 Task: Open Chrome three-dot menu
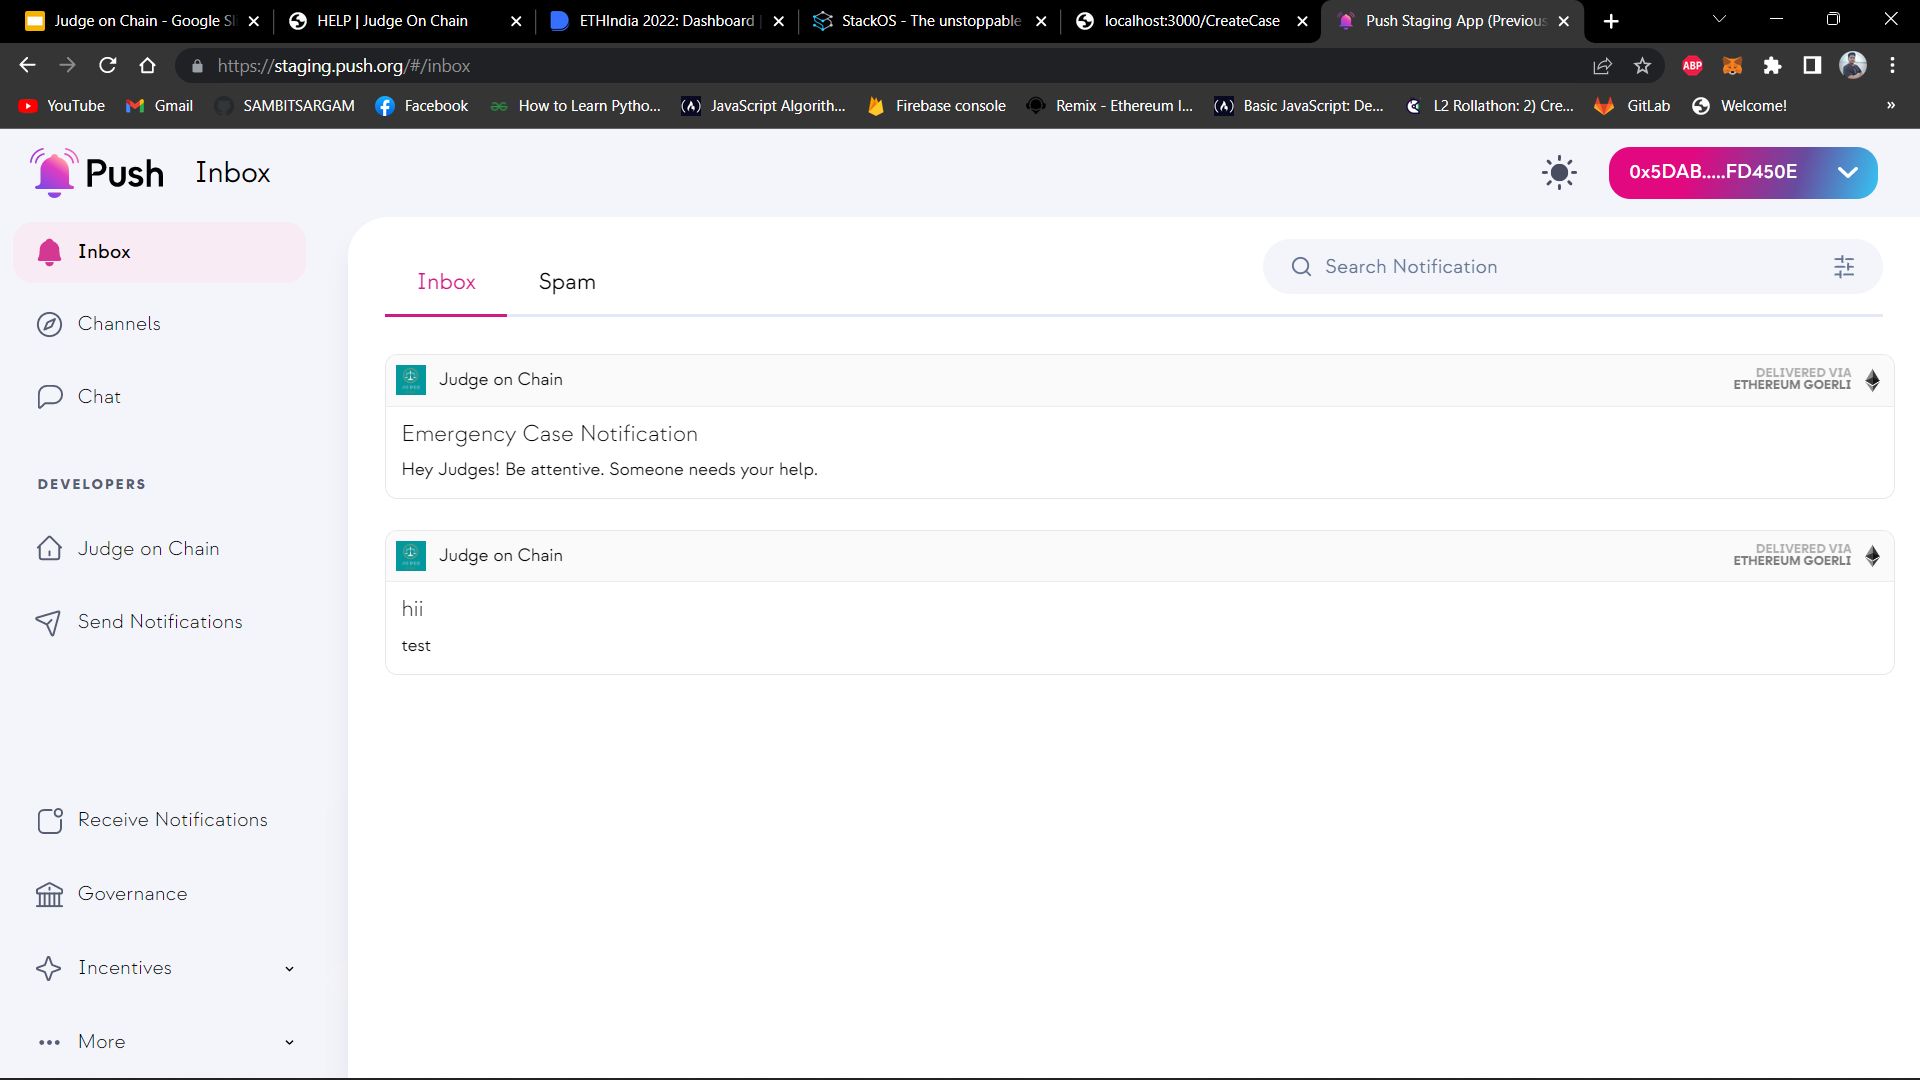(x=1892, y=66)
